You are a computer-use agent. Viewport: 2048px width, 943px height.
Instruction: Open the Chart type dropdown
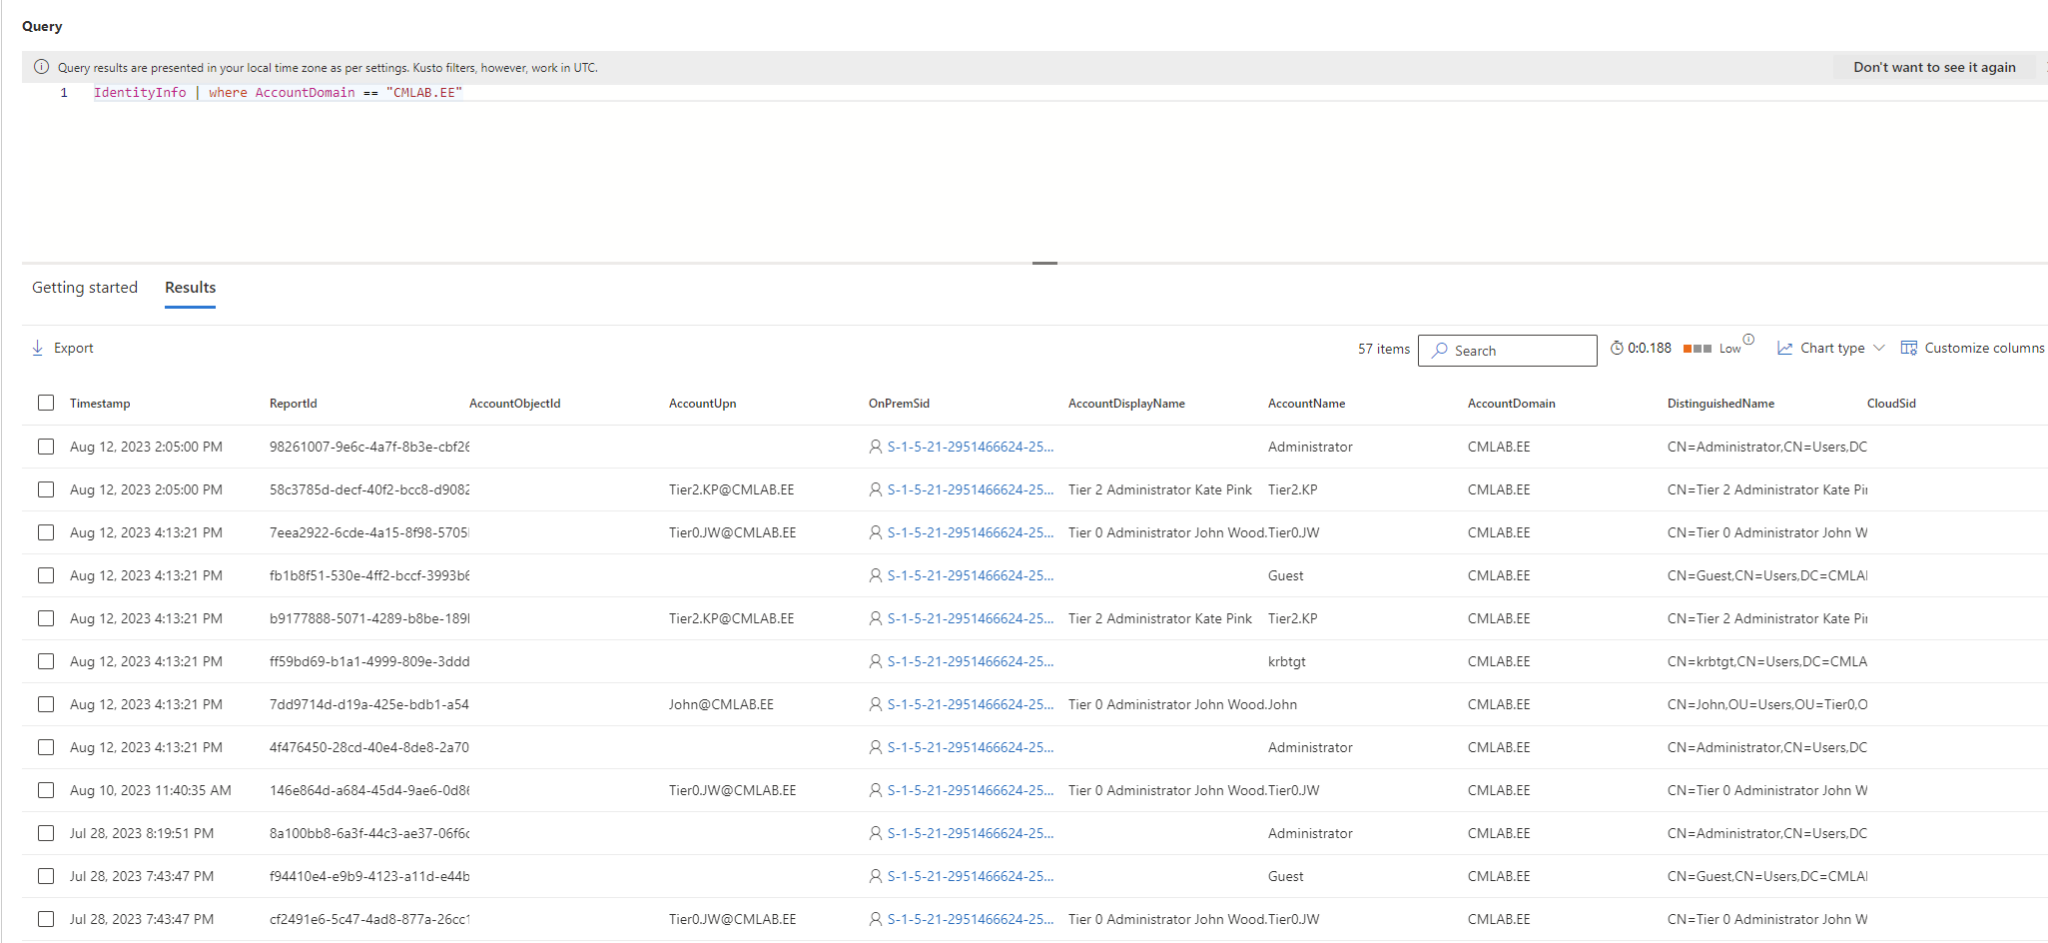coord(1831,348)
